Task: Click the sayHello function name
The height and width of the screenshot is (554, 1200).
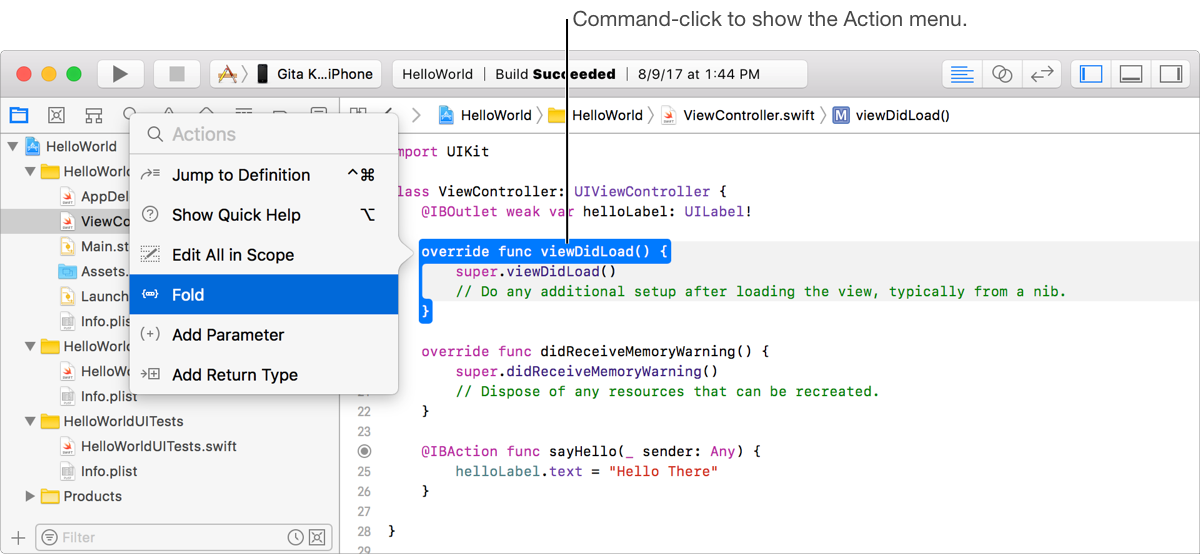Action: (x=583, y=451)
